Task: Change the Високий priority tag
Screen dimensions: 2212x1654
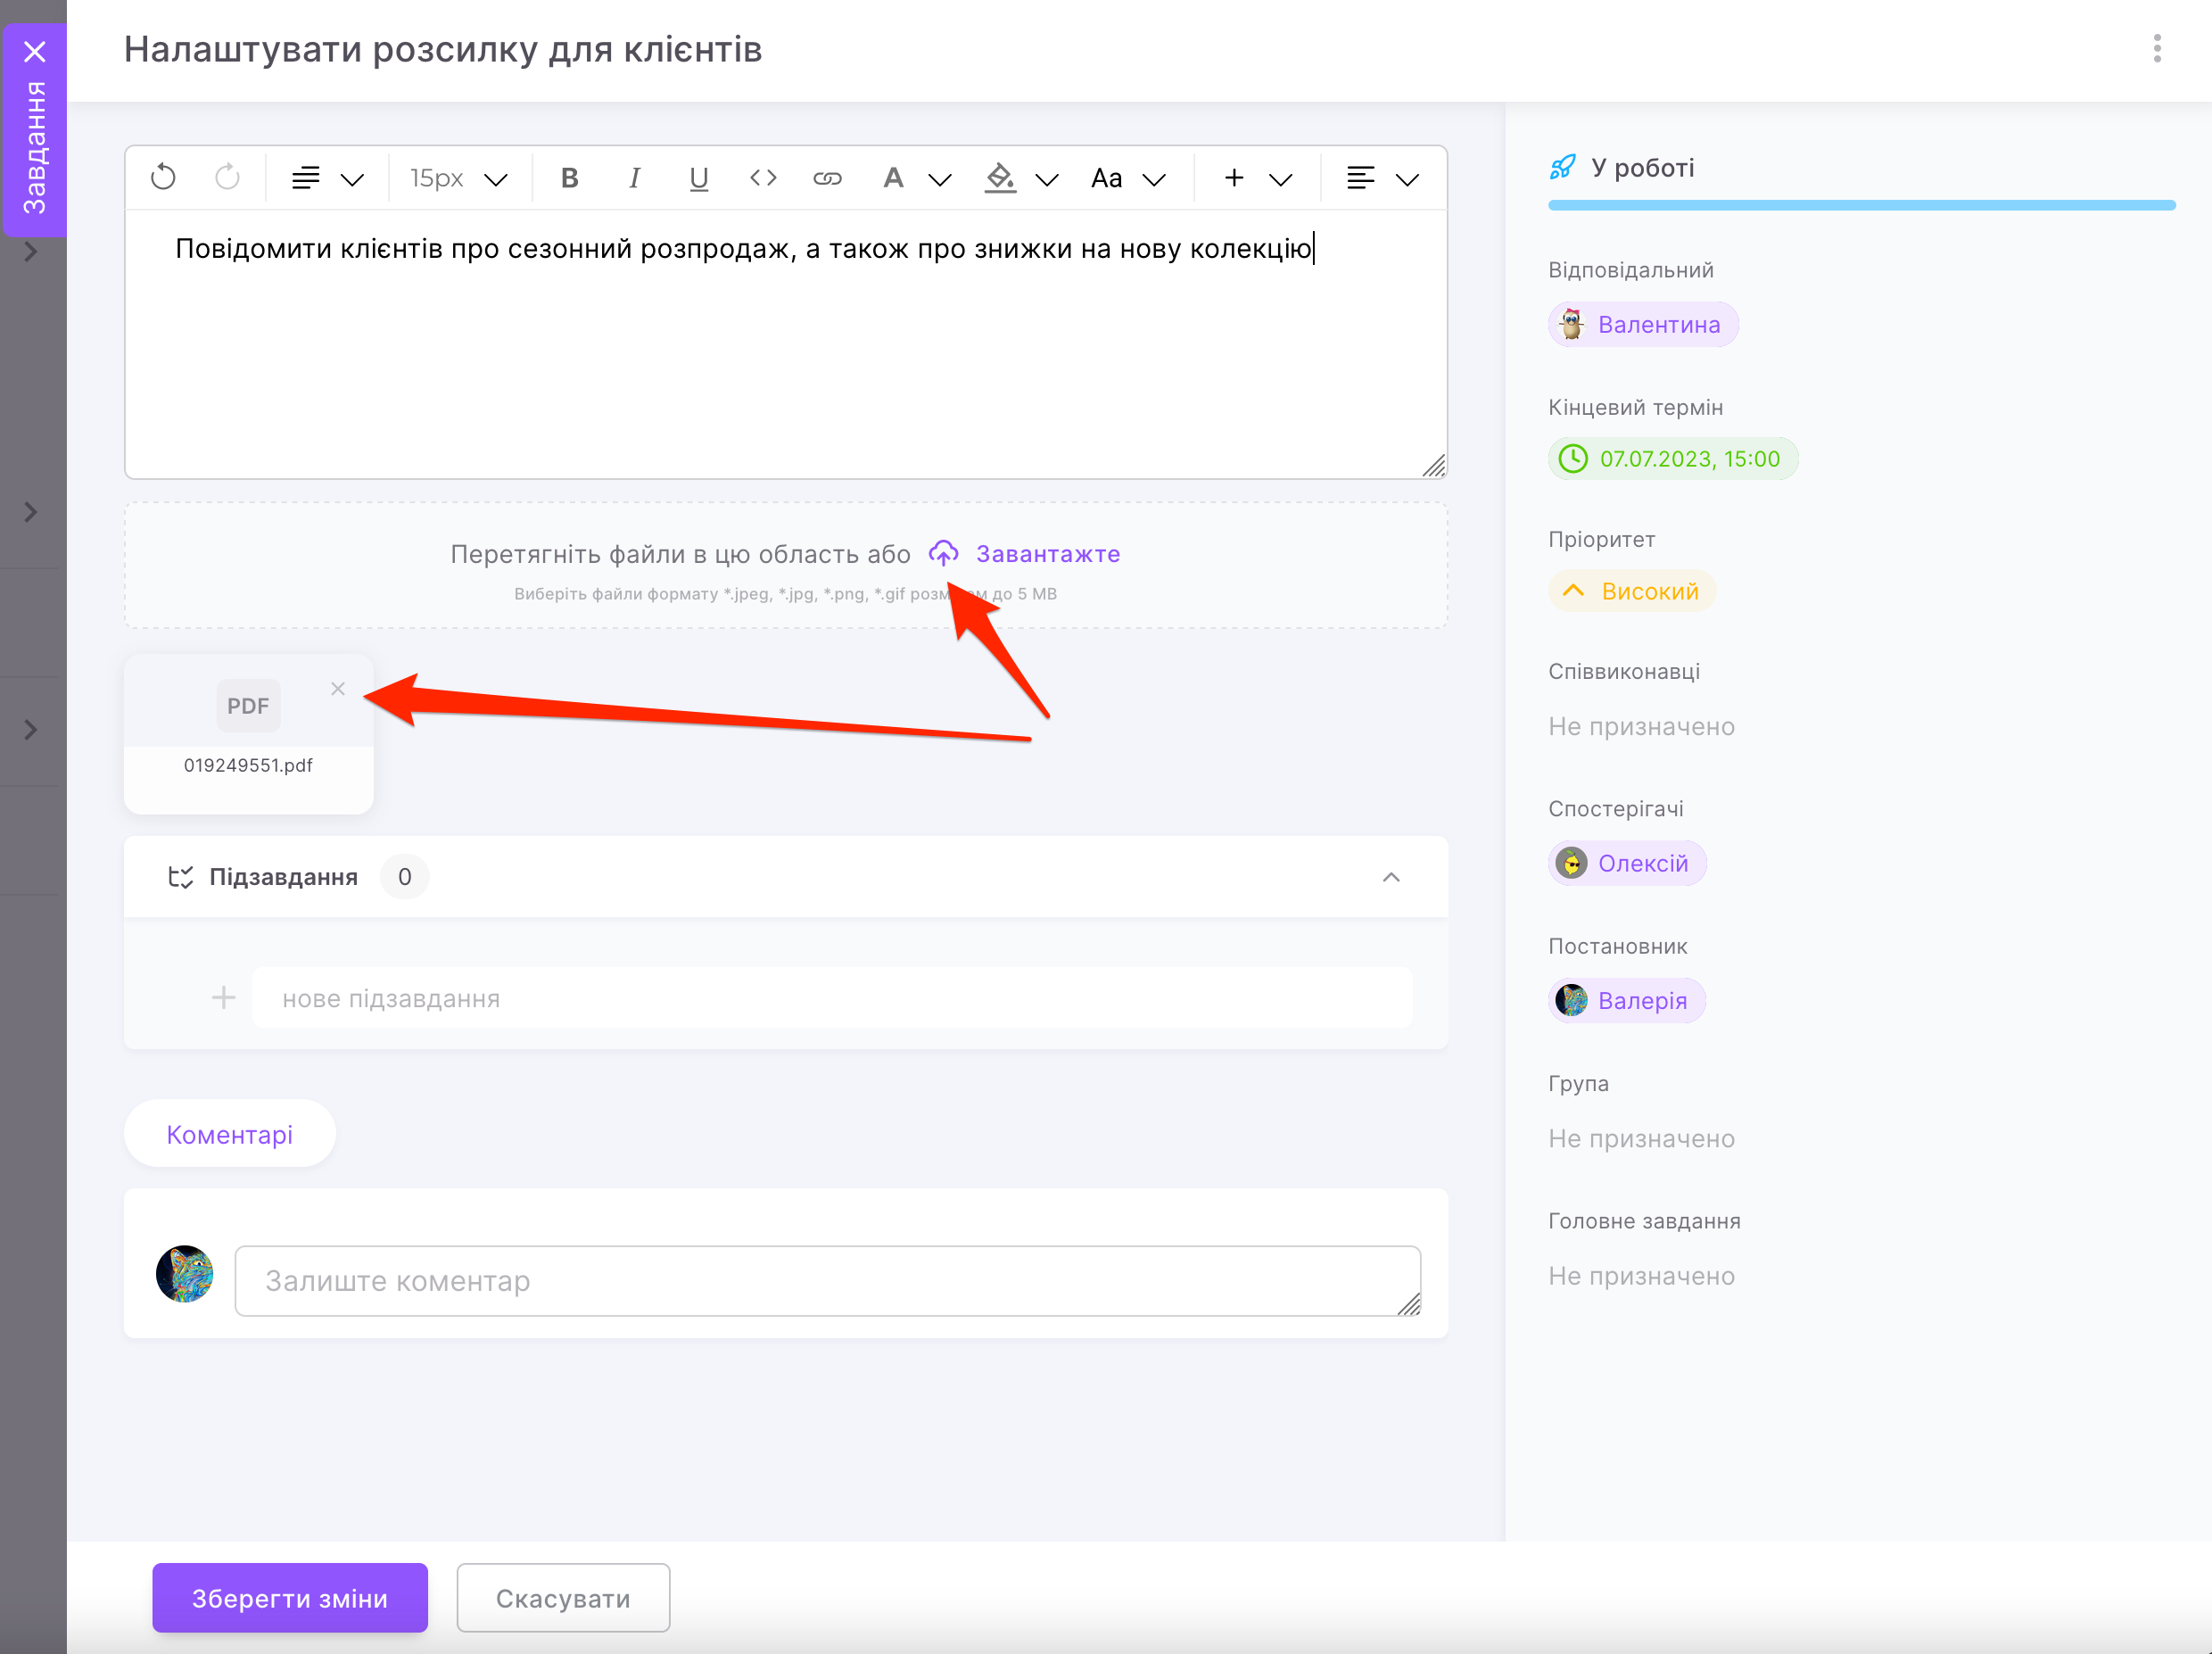Action: point(1632,591)
